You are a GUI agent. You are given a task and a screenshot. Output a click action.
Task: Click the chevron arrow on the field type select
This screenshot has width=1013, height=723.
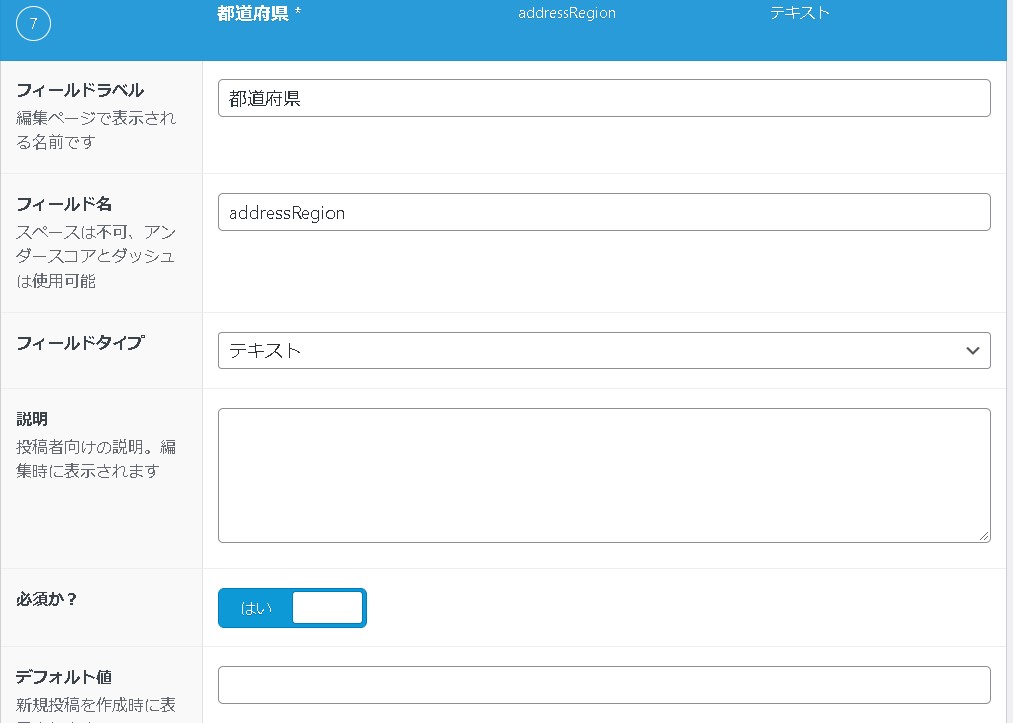(x=972, y=351)
